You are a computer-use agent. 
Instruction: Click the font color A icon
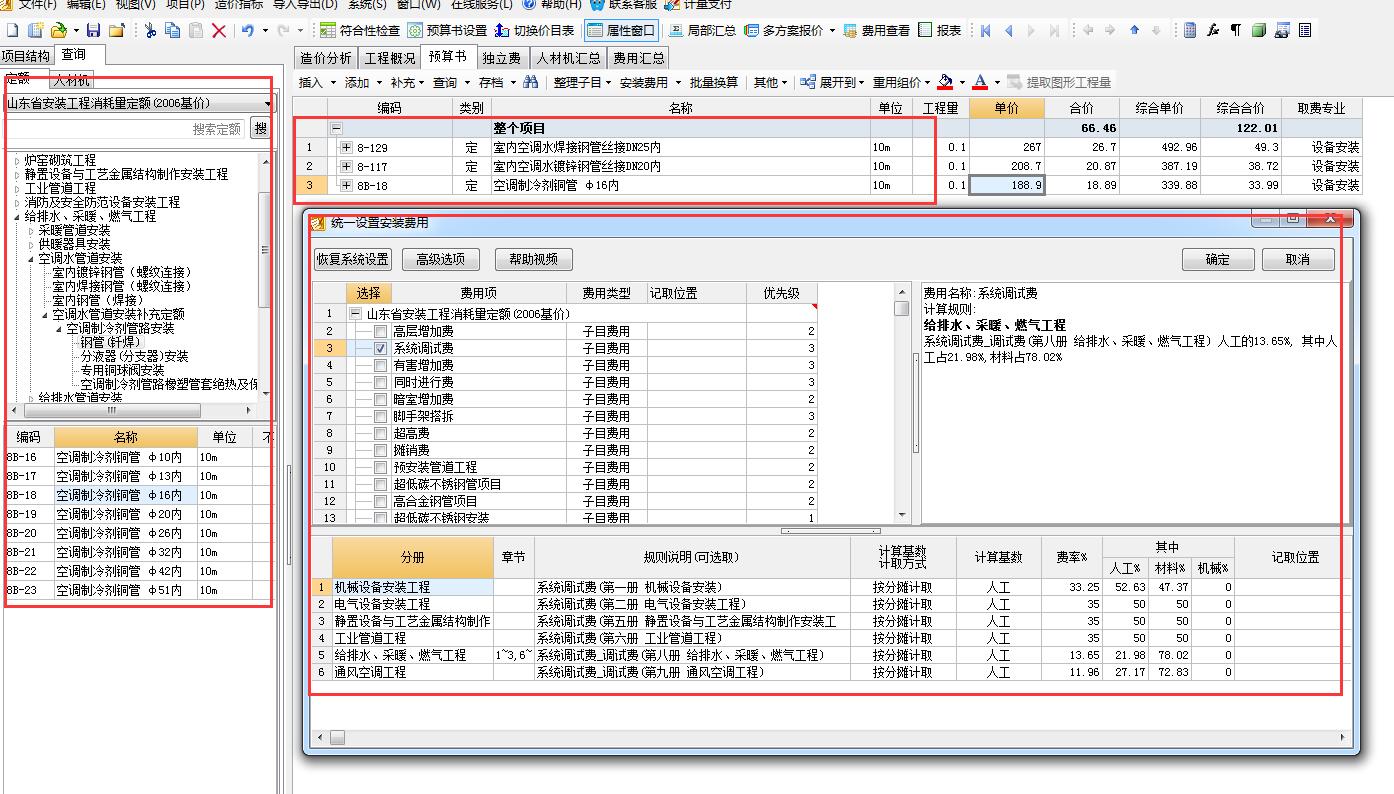point(980,82)
